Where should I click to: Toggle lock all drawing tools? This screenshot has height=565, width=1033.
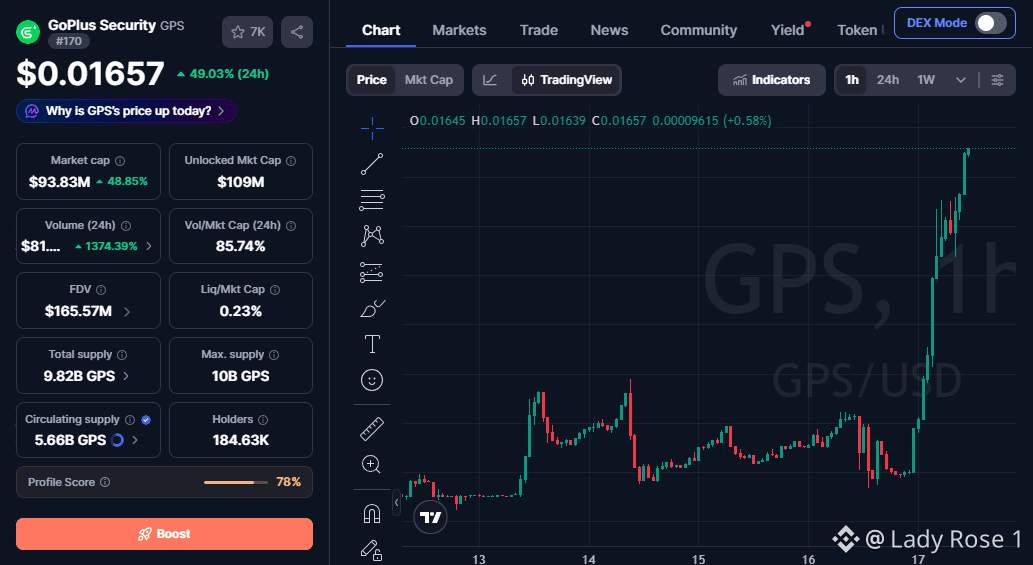372,549
